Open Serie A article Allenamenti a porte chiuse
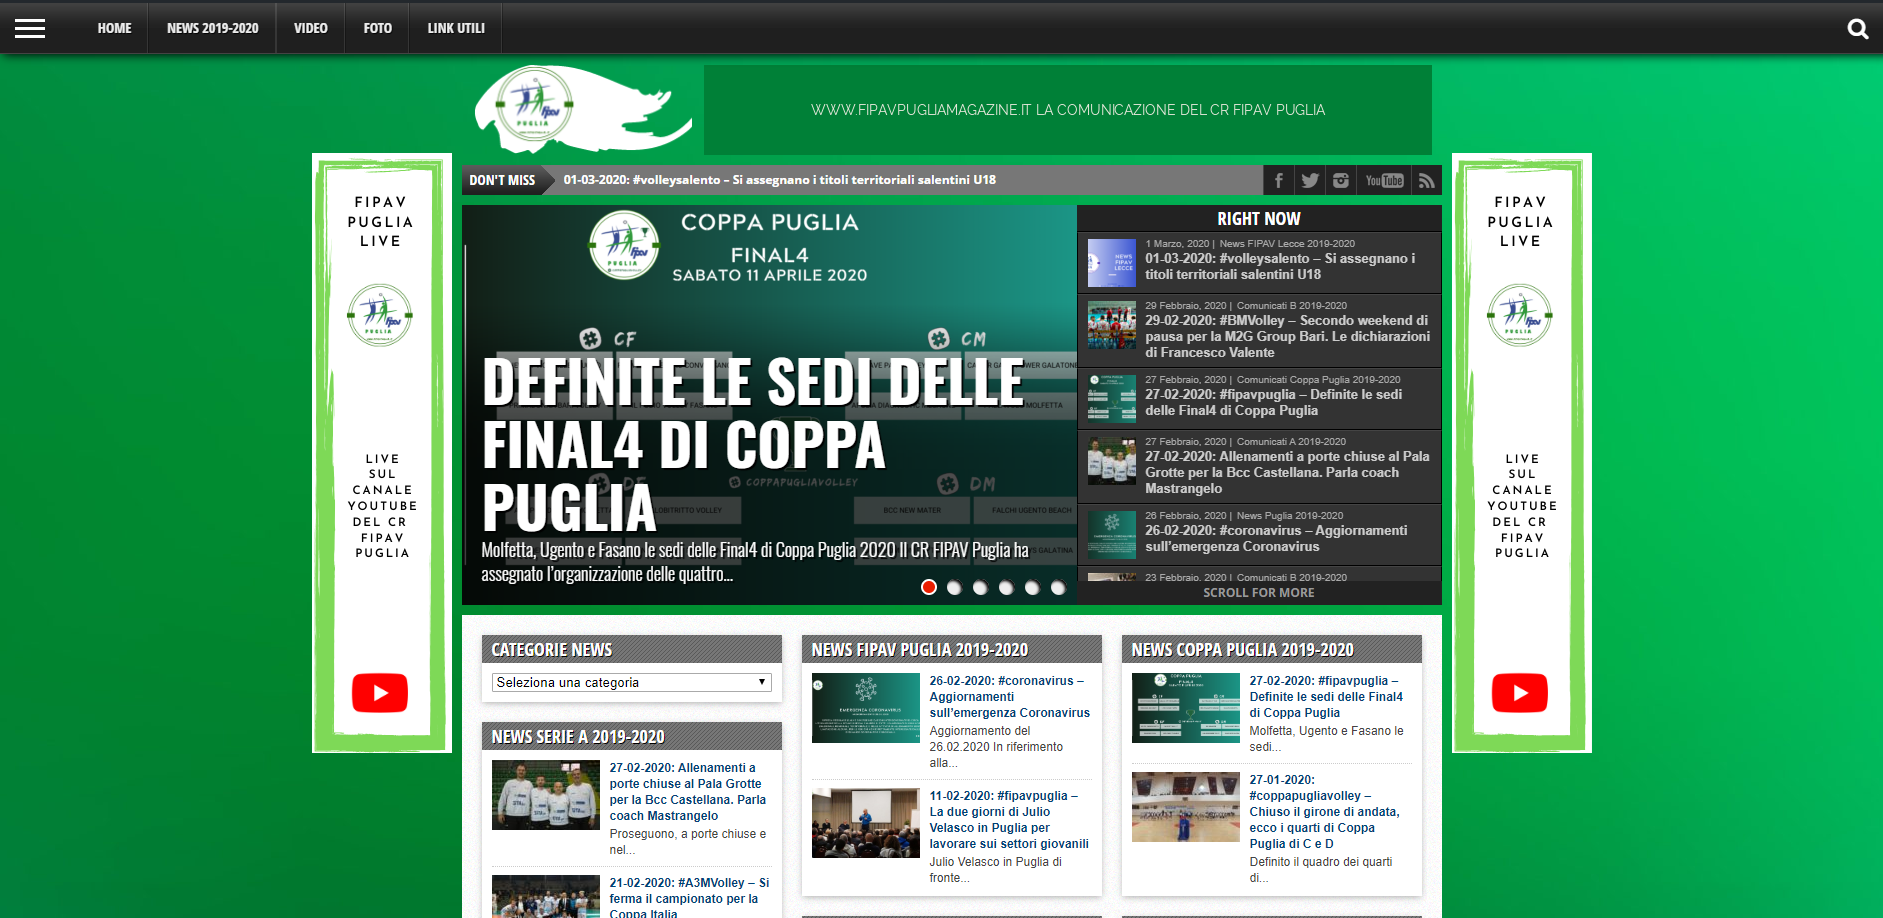This screenshot has width=1883, height=918. [x=689, y=792]
